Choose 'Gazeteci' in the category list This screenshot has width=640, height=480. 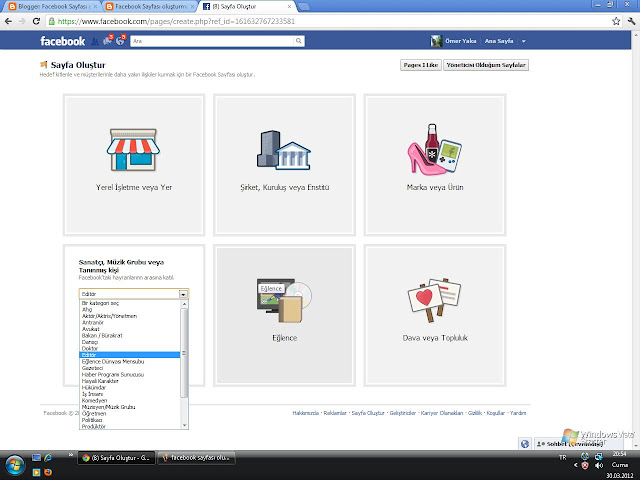coord(129,368)
